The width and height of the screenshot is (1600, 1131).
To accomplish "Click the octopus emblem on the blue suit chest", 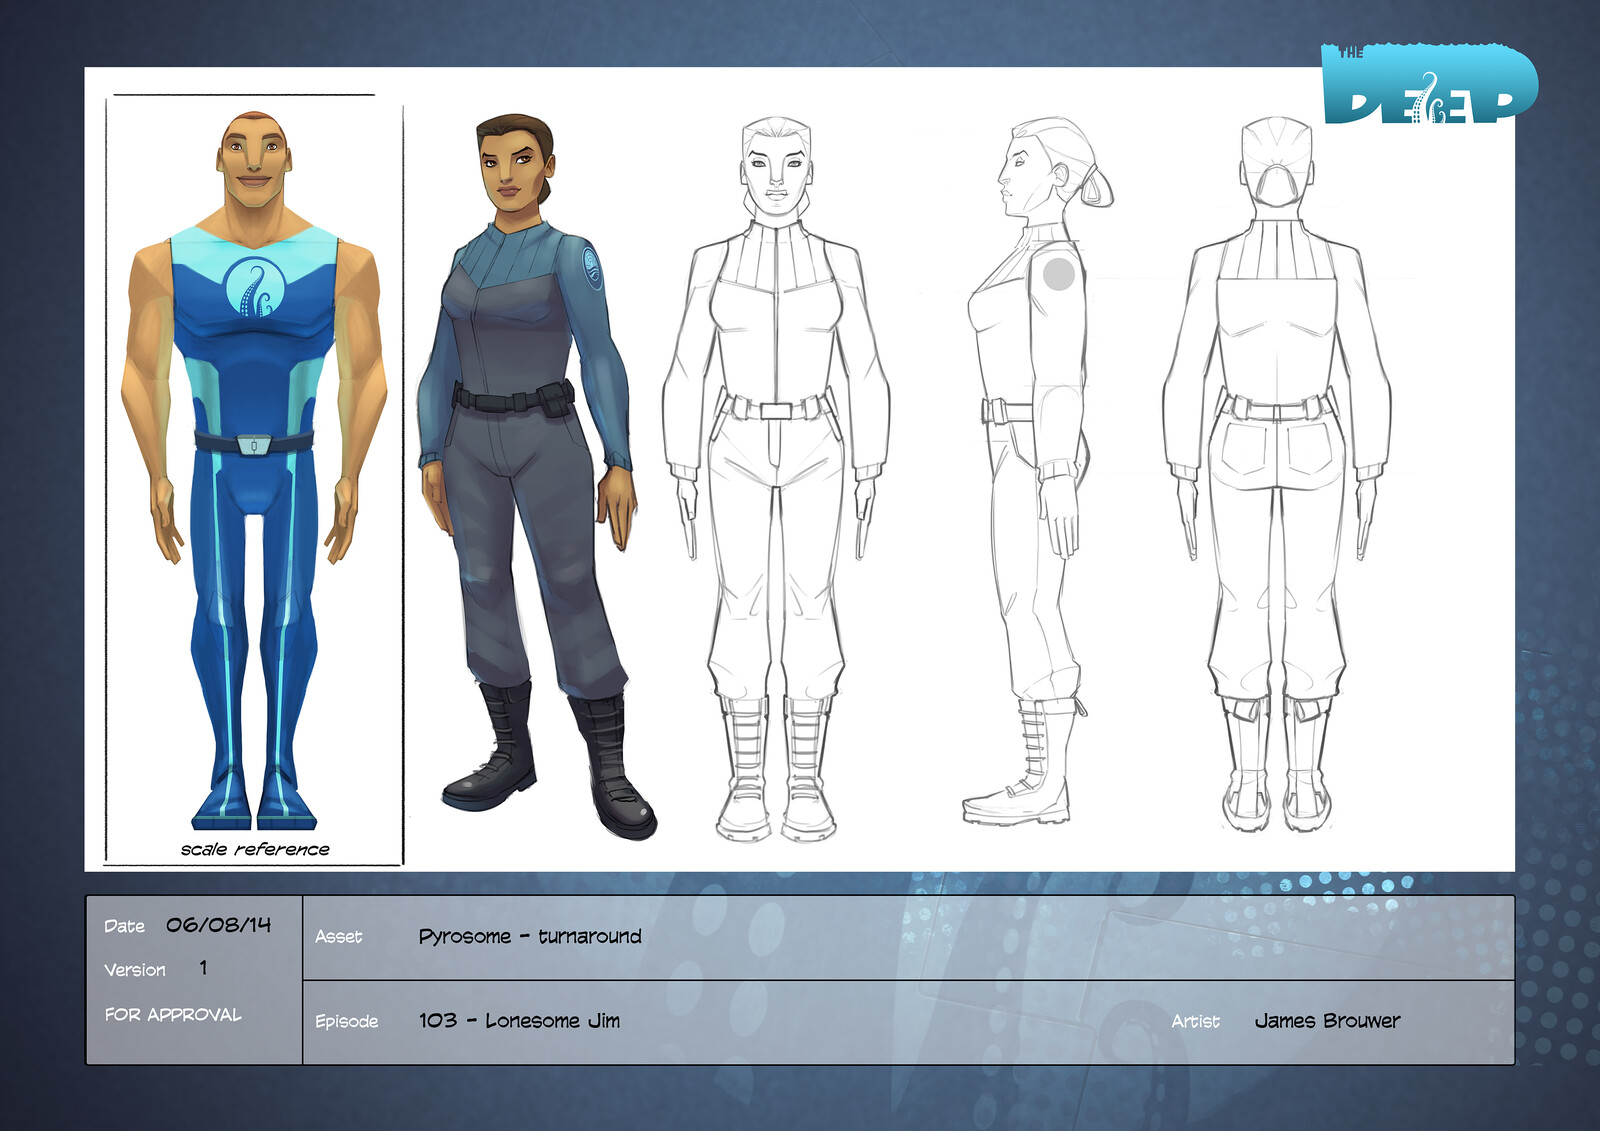I will point(255,287).
